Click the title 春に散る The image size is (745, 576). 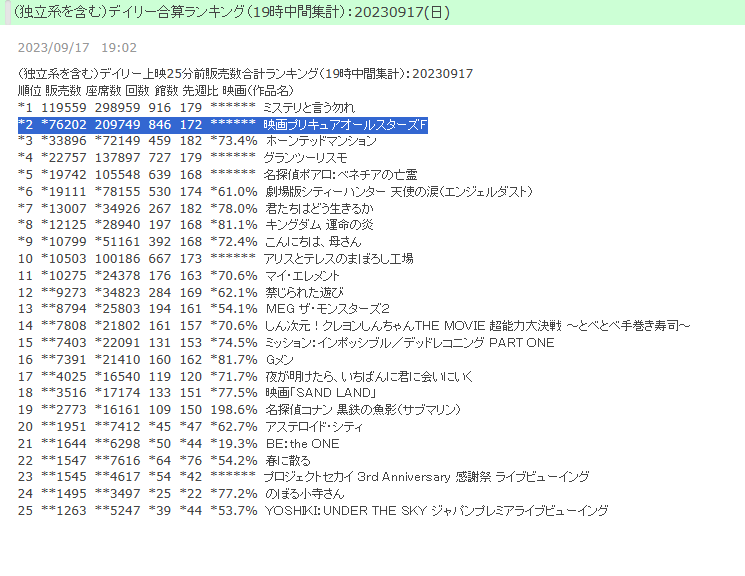[x=288, y=461]
